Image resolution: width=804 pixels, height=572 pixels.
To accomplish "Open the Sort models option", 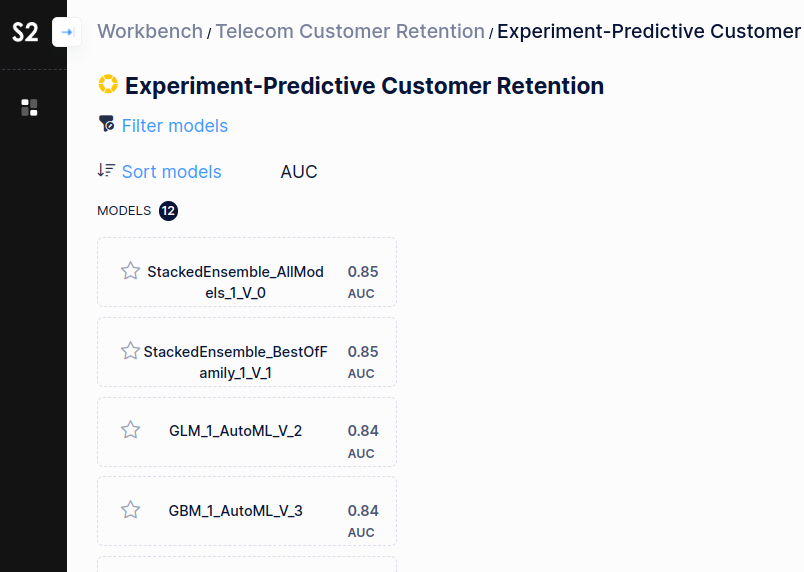I will tap(172, 172).
